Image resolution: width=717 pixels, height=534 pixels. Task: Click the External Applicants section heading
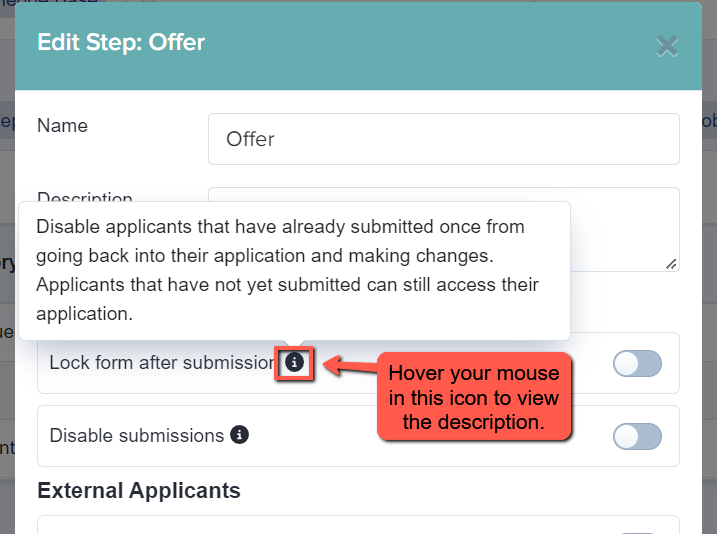[x=139, y=491]
